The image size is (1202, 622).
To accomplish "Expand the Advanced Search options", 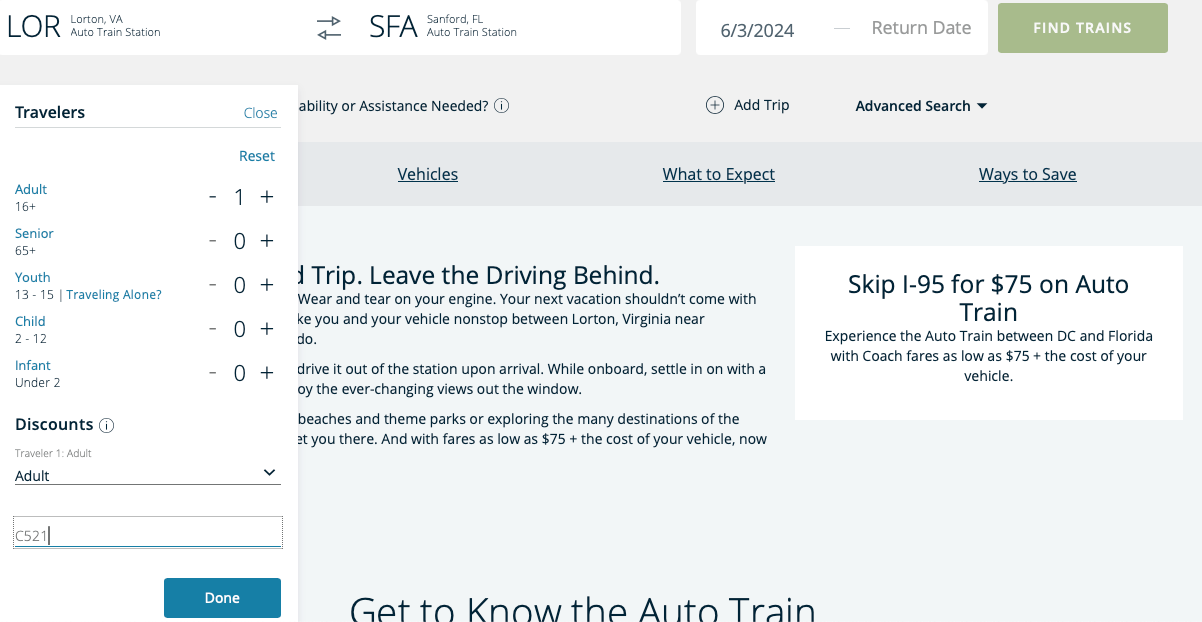I will [920, 105].
